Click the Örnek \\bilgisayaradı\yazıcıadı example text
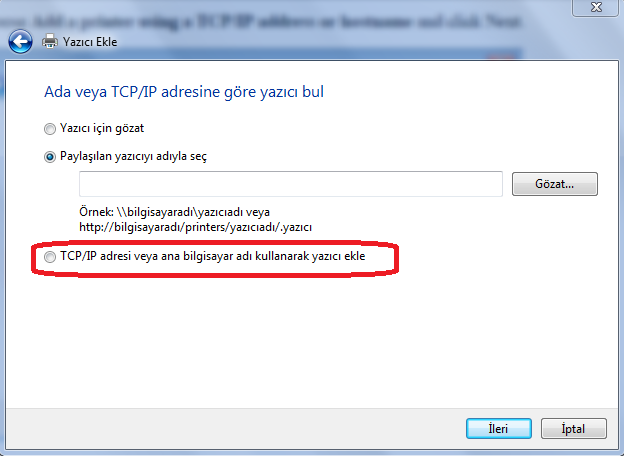Image resolution: width=624 pixels, height=456 pixels. point(174,212)
